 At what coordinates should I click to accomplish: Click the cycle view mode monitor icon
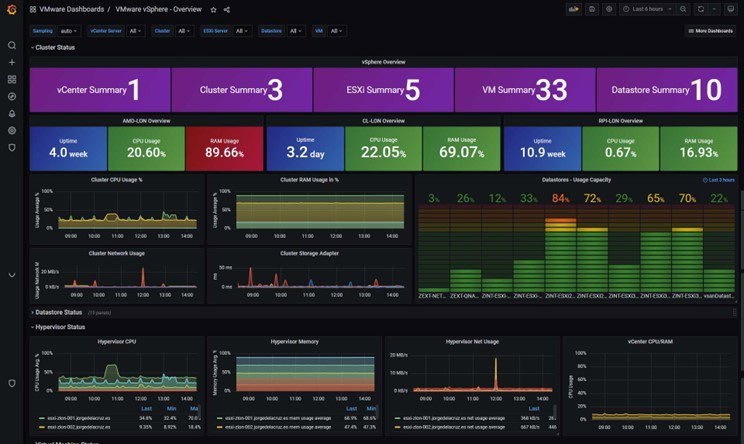(x=731, y=9)
